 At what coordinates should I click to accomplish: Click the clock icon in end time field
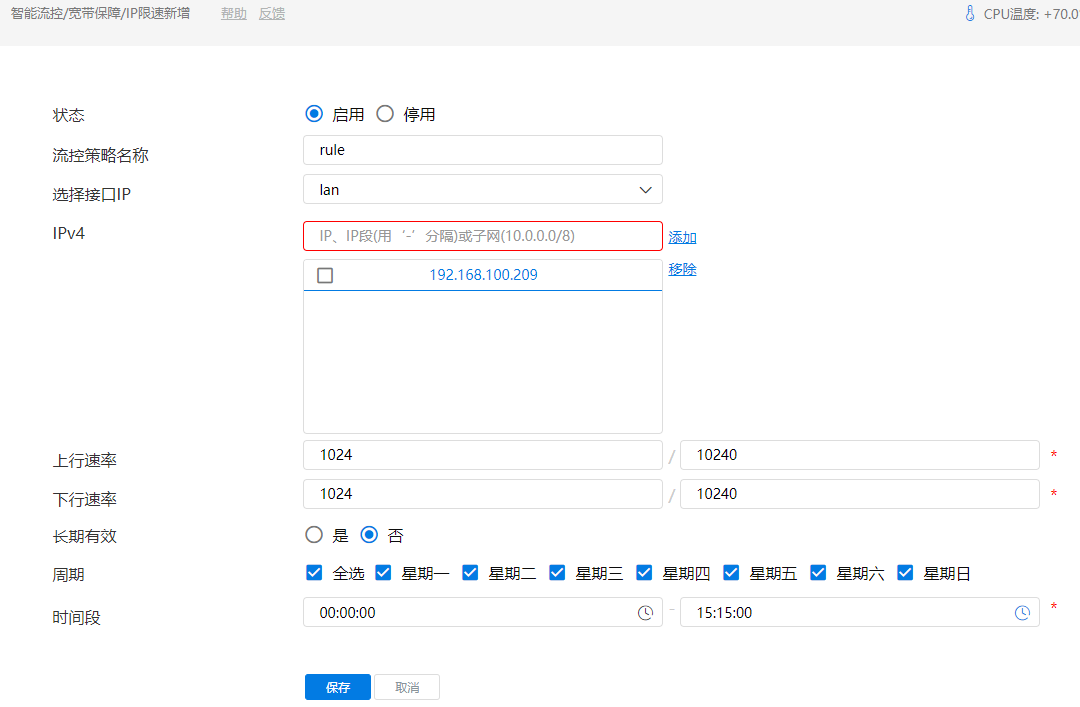pyautogui.click(x=1022, y=613)
